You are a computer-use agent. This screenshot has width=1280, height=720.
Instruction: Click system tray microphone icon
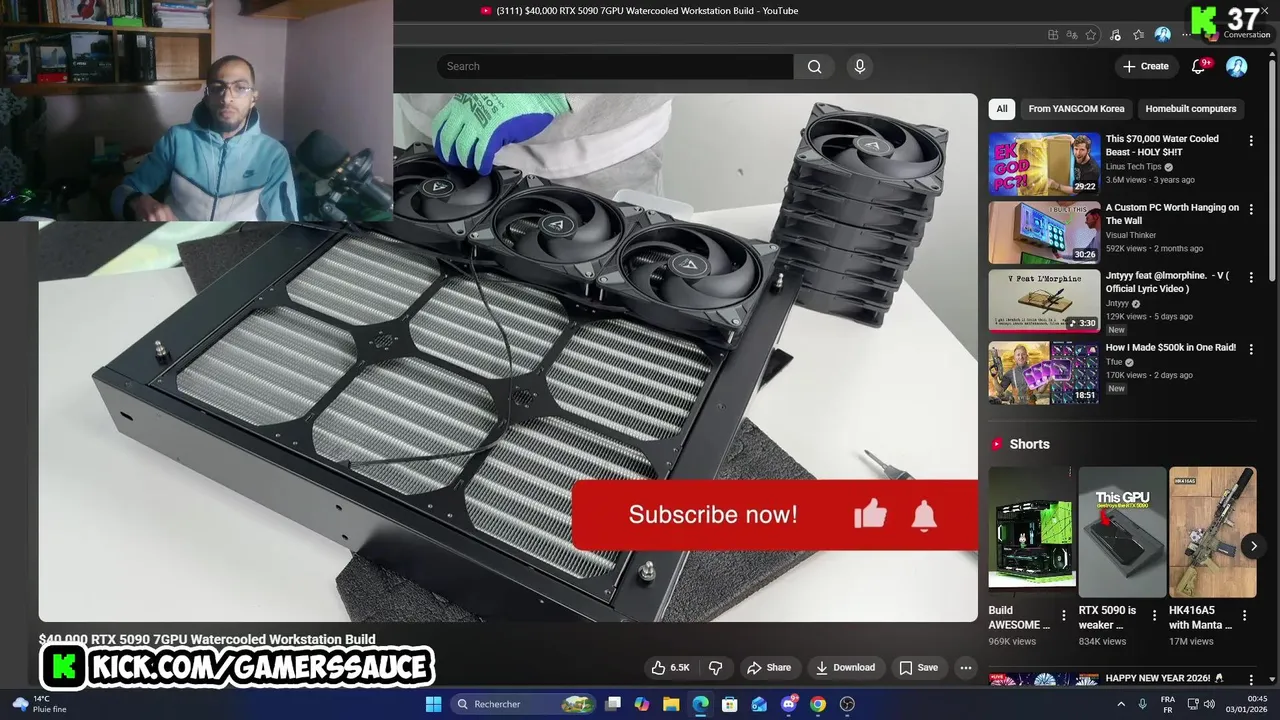point(1142,704)
